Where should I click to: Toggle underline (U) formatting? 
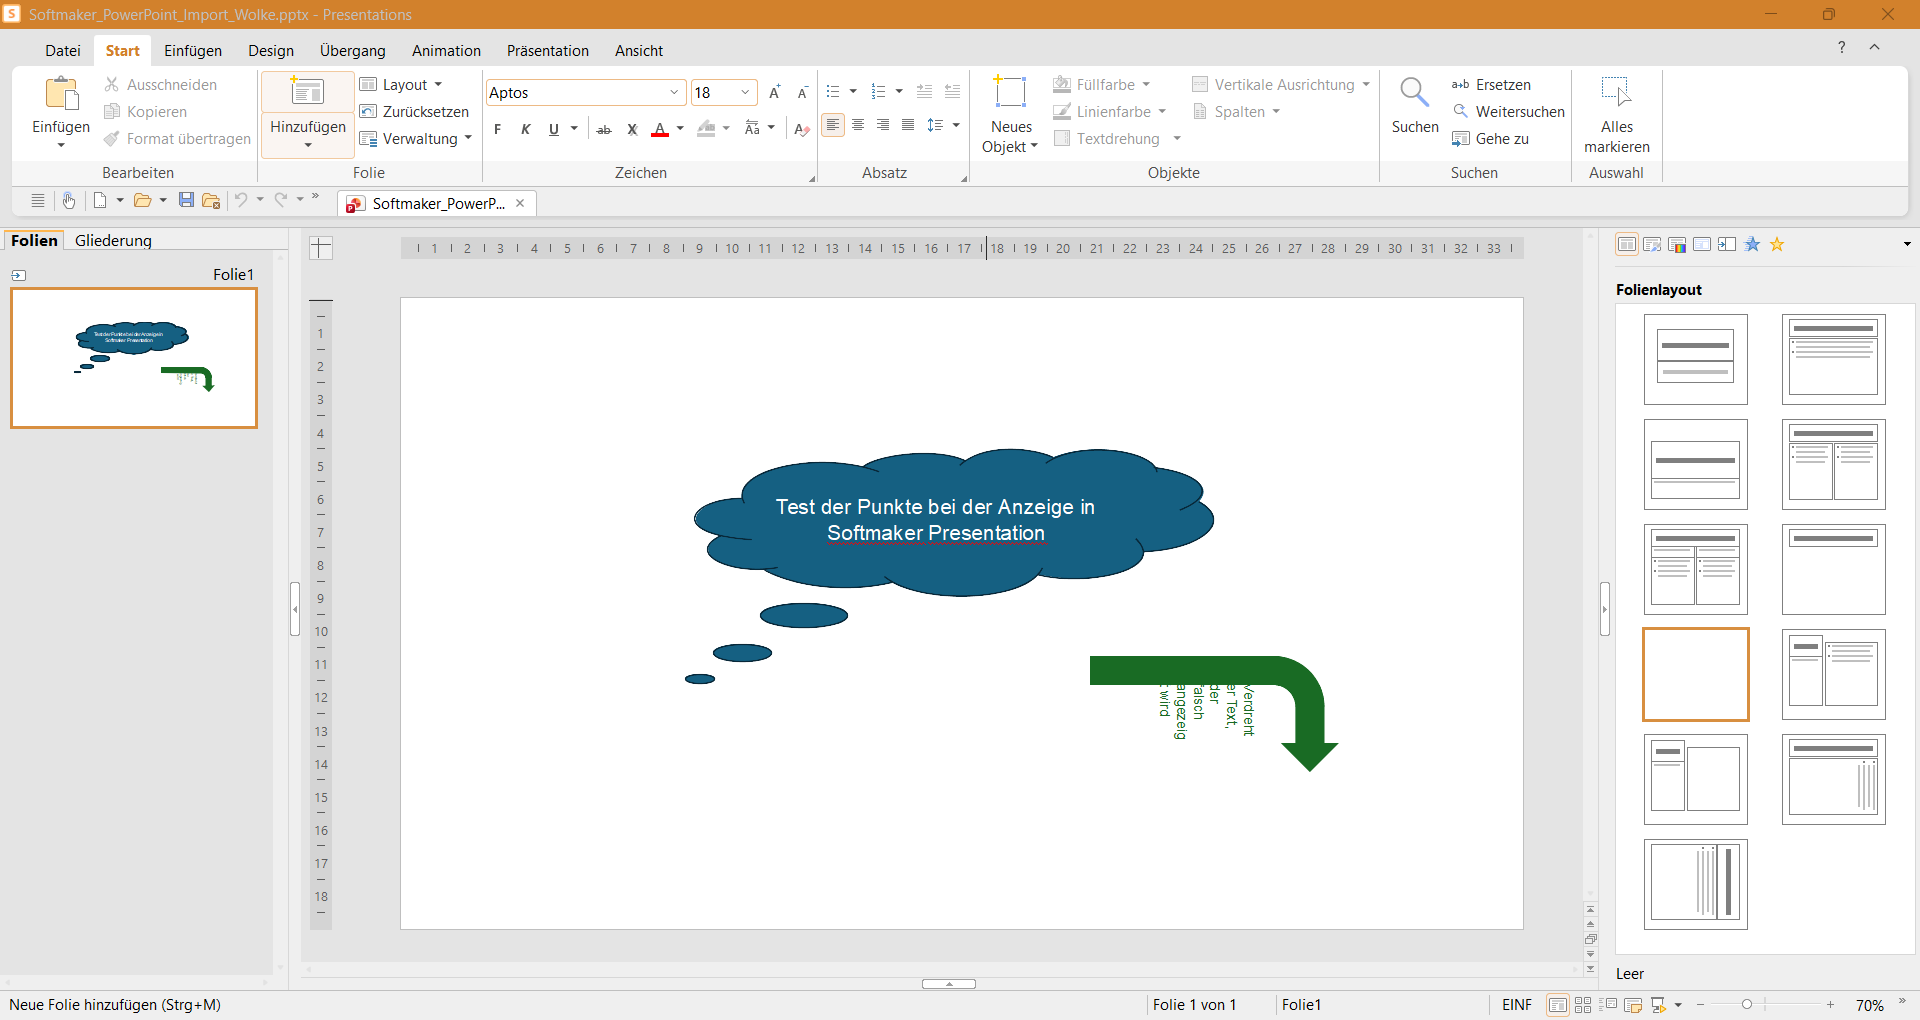(x=554, y=129)
